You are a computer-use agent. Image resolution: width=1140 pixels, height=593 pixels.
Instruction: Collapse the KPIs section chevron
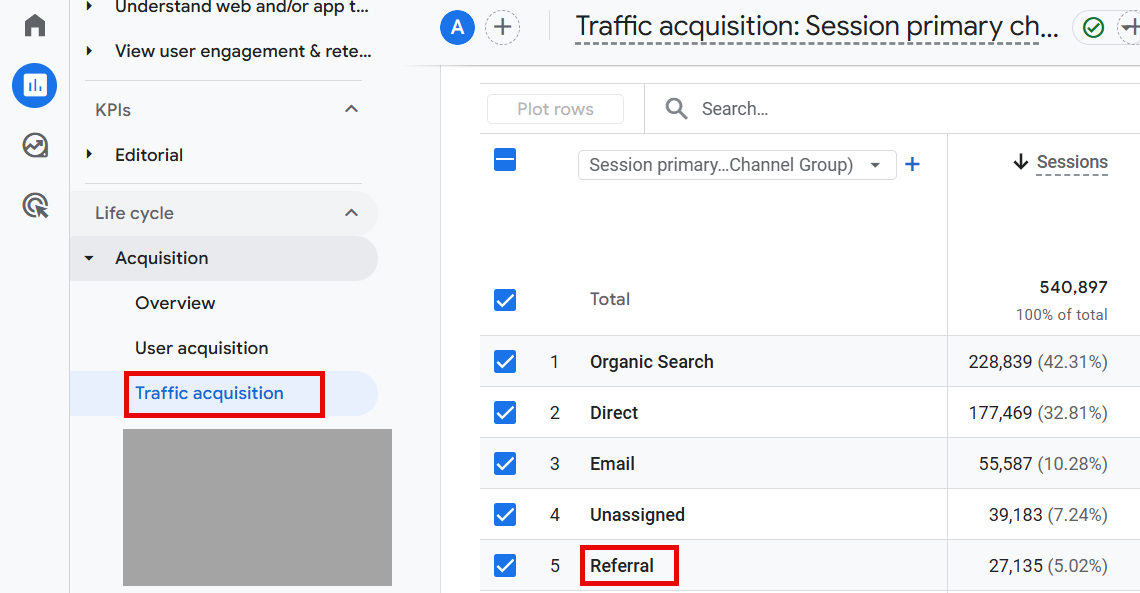[351, 109]
